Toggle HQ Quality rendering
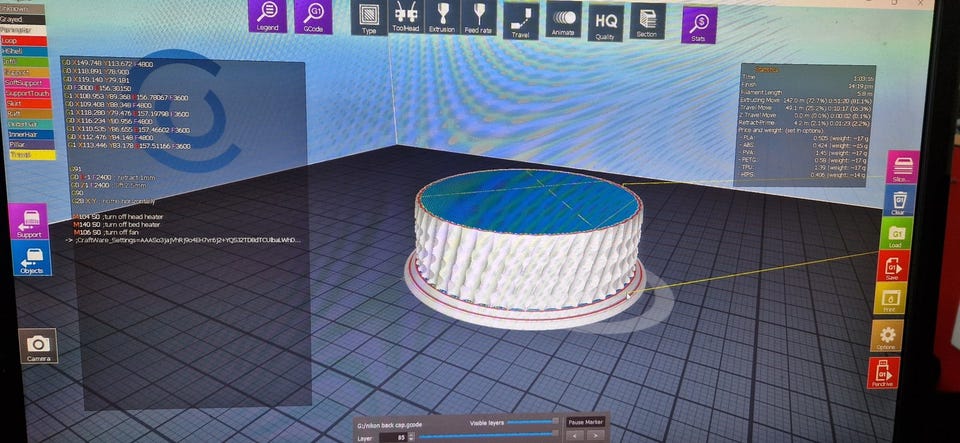The width and height of the screenshot is (960, 443). pos(606,23)
